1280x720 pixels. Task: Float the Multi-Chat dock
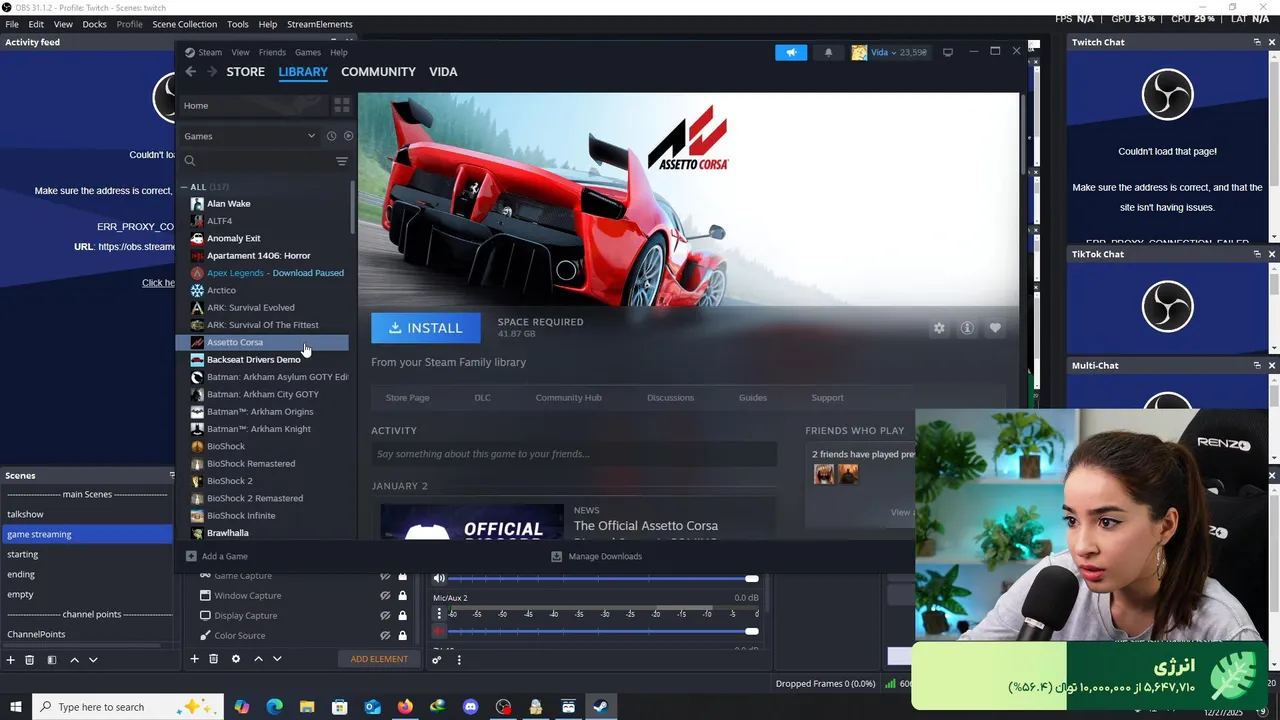1257,365
